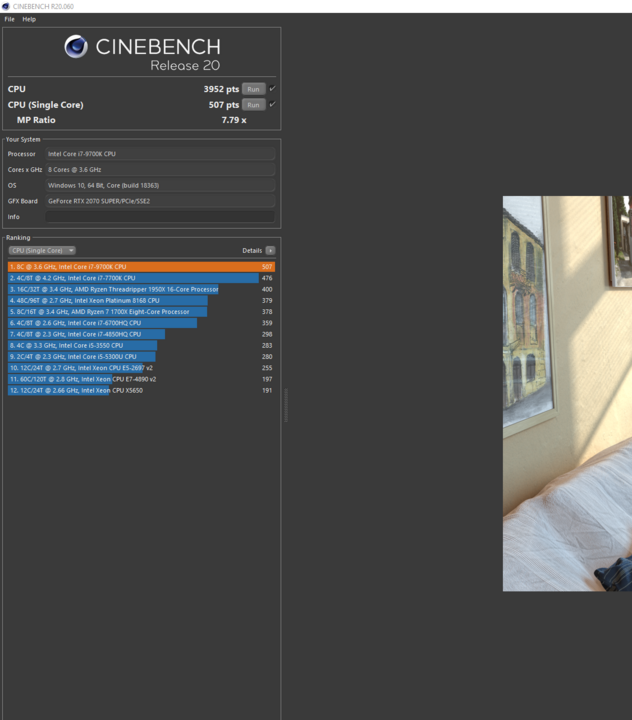Select ranking row 12 Xeon X5650
Image resolution: width=632 pixels, height=720 pixels.
click(x=141, y=390)
